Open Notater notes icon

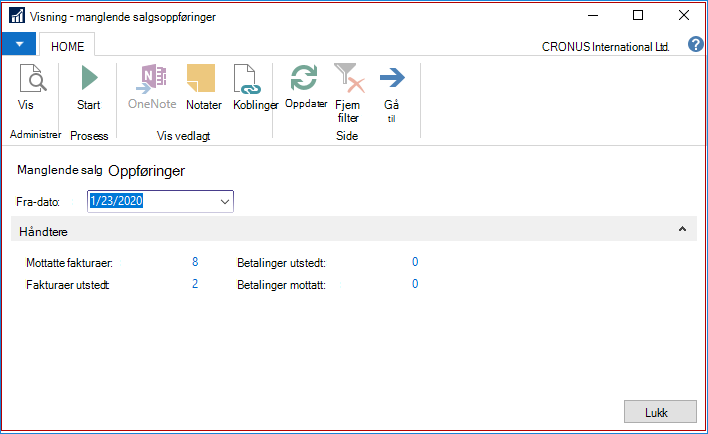point(201,79)
